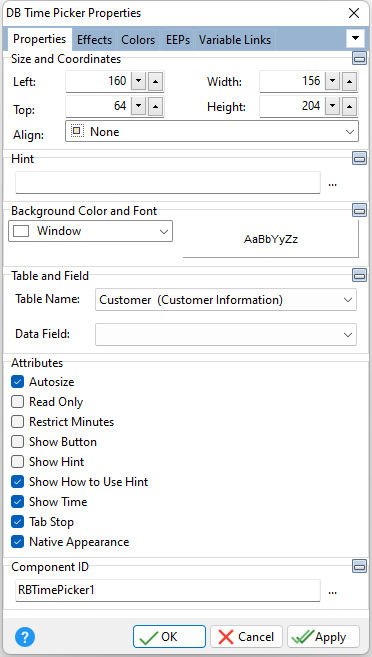The width and height of the screenshot is (372, 657).
Task: Collapse the Hint section
Action: tap(359, 158)
